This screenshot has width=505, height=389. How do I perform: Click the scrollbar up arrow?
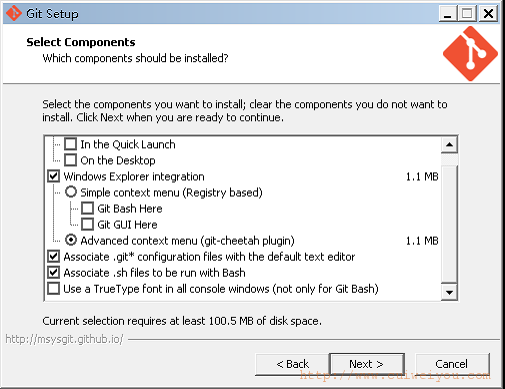(x=449, y=145)
